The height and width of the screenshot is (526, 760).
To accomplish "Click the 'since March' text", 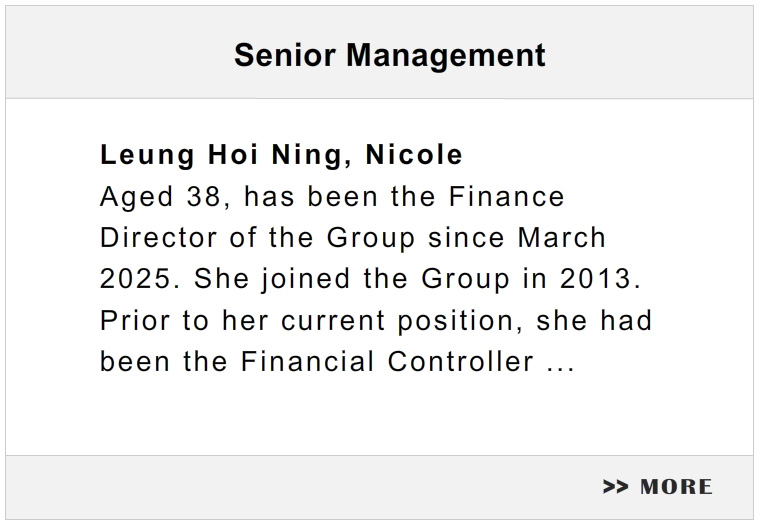I will pos(517,238).
